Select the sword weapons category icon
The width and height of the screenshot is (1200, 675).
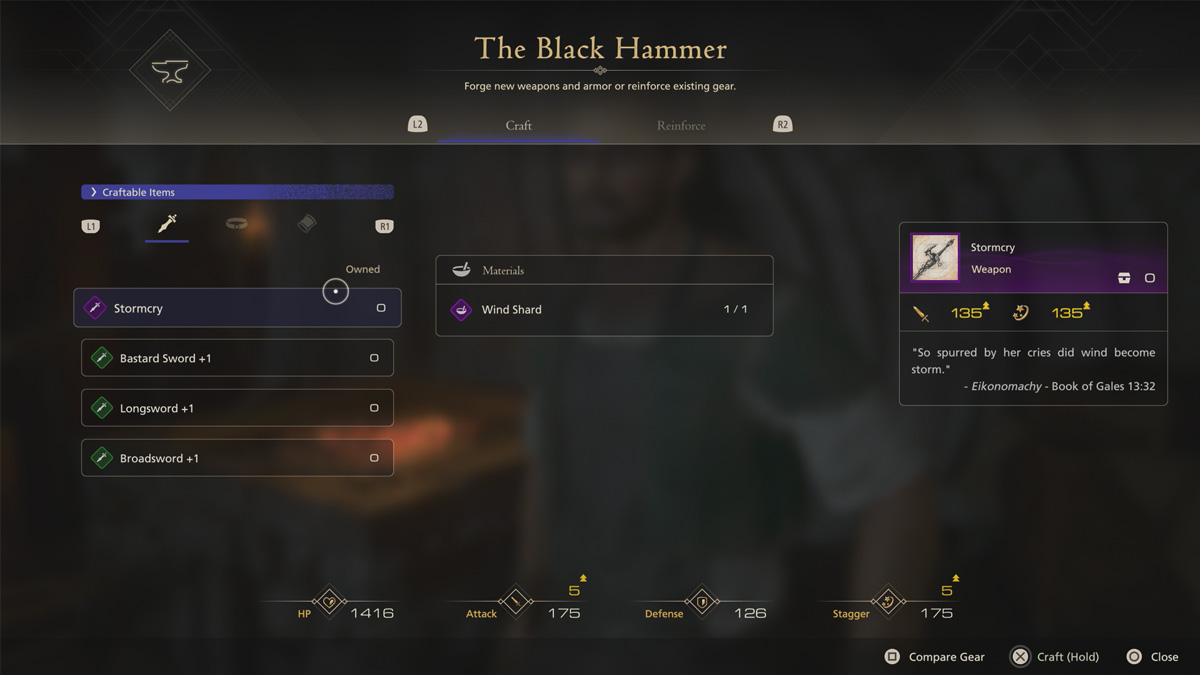(166, 224)
